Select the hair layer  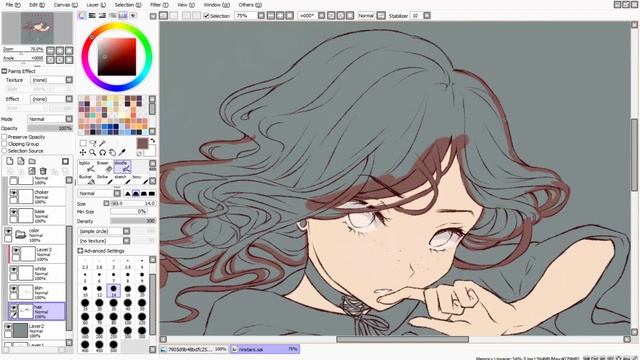(x=37, y=311)
